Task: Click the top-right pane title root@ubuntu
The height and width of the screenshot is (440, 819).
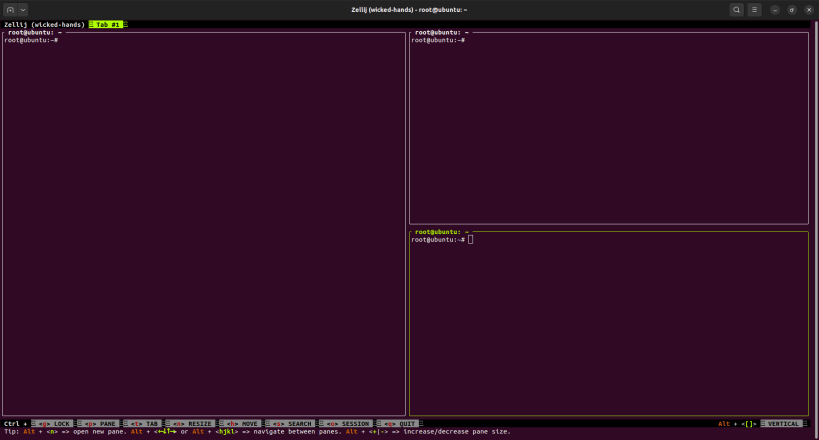Action: pyautogui.click(x=441, y=32)
